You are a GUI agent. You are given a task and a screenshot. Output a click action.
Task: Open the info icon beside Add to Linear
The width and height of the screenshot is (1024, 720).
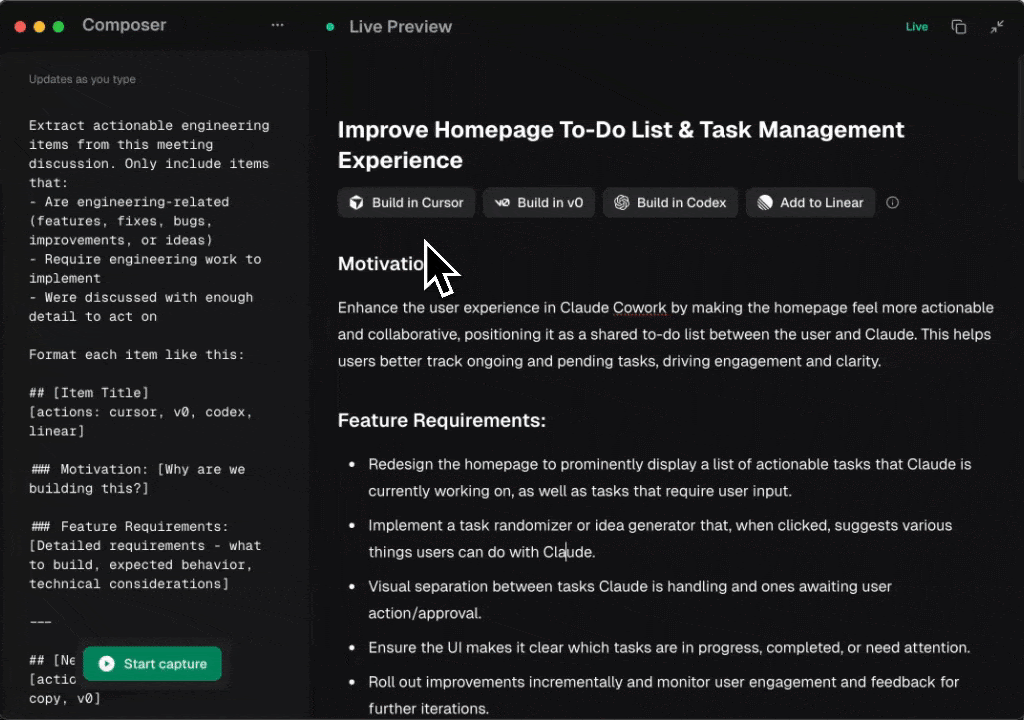point(892,203)
